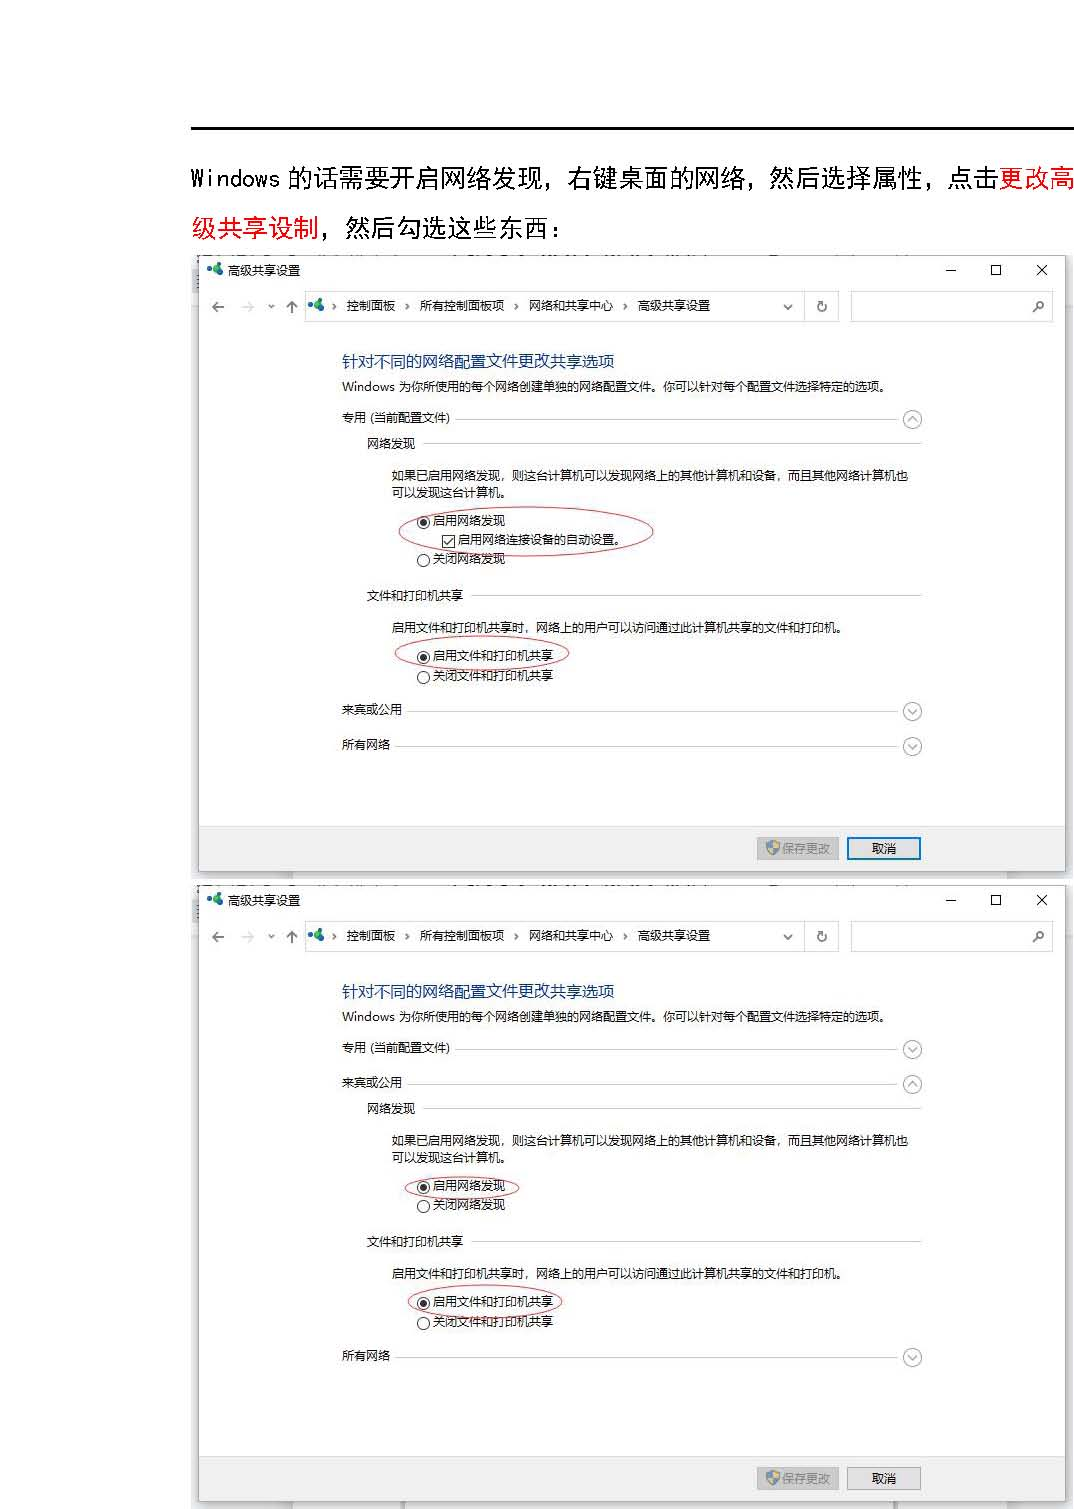Click the shield icon on the lower 保存更改 button

[772, 1478]
